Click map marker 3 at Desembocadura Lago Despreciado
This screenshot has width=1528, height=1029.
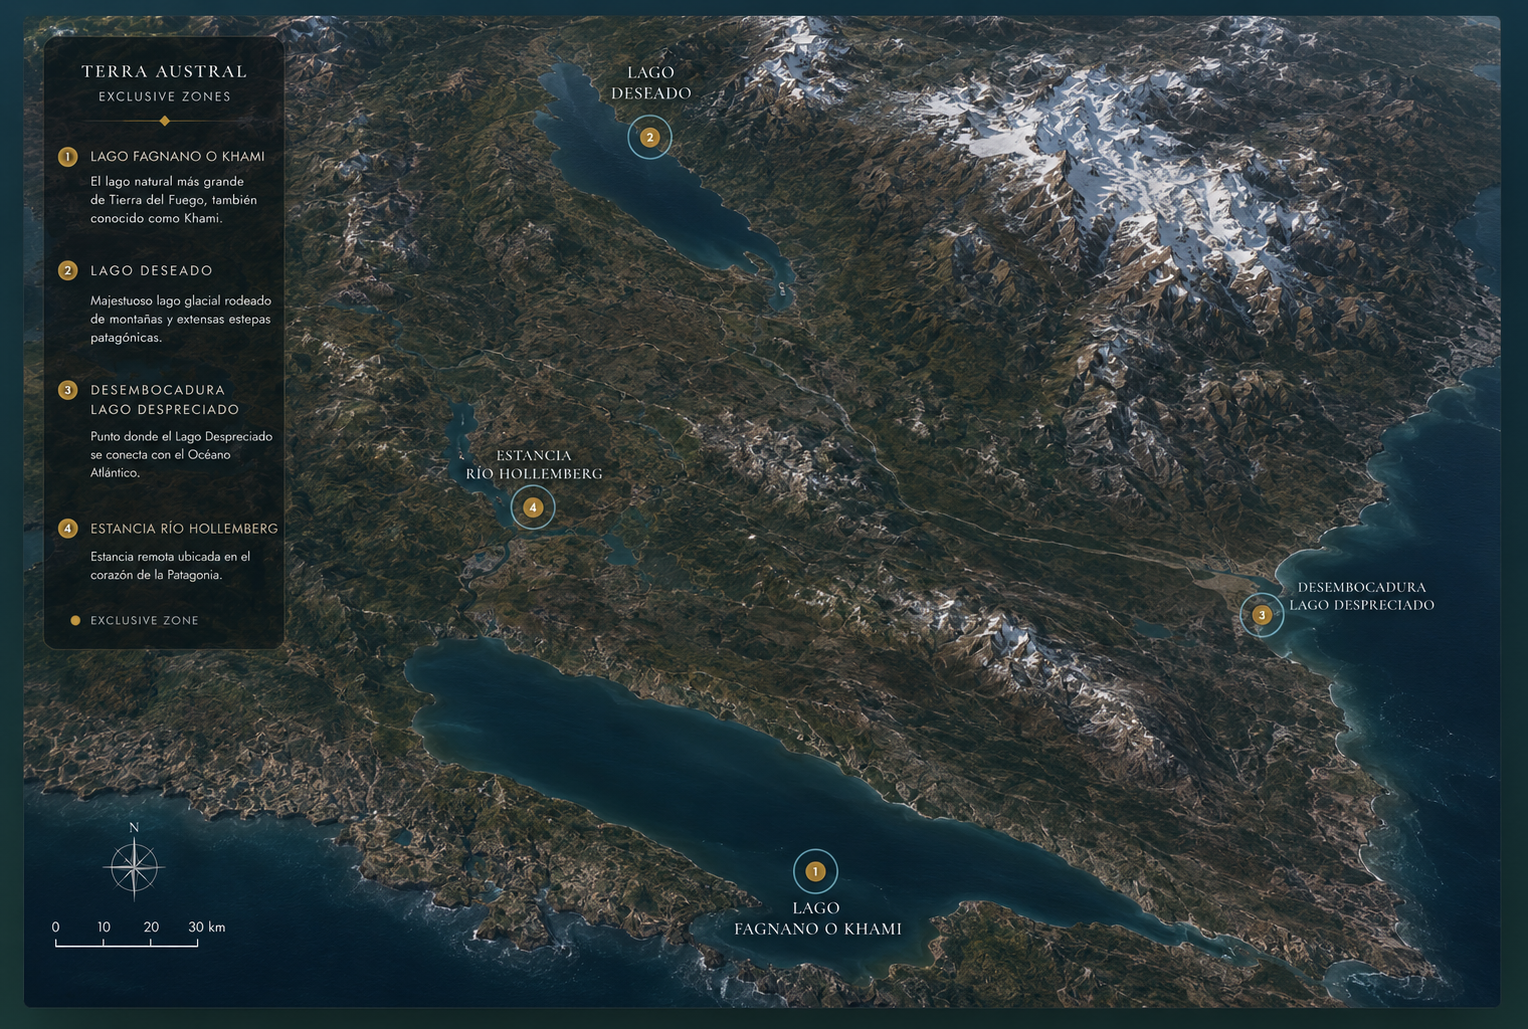click(x=1262, y=615)
